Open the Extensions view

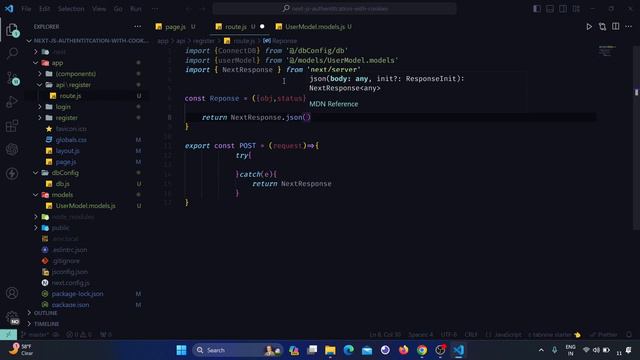tap(12, 125)
